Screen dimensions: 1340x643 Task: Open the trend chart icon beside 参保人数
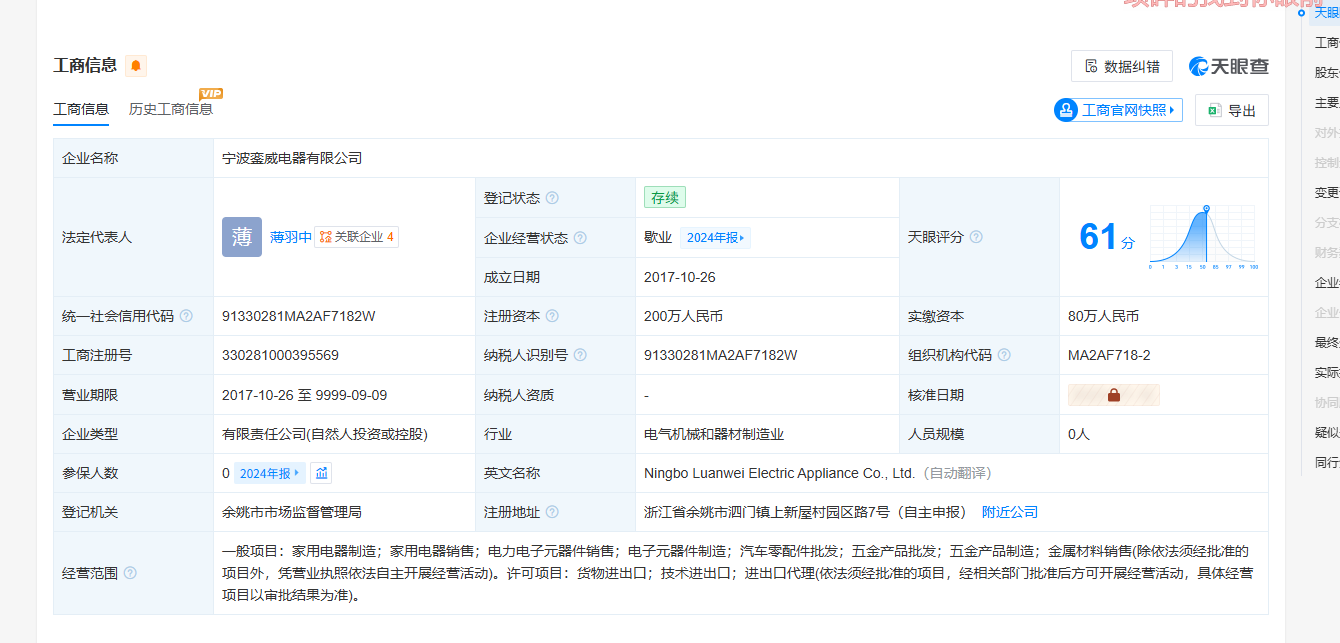coord(321,473)
